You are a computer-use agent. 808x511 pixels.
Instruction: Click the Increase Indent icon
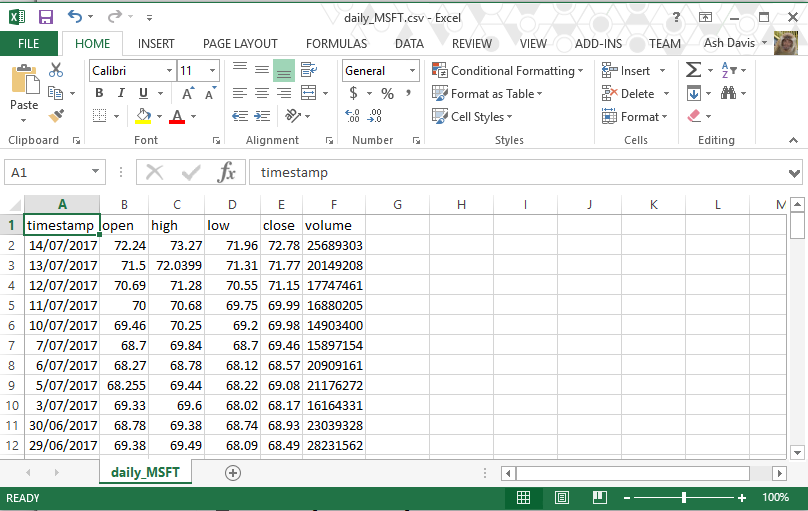262,116
